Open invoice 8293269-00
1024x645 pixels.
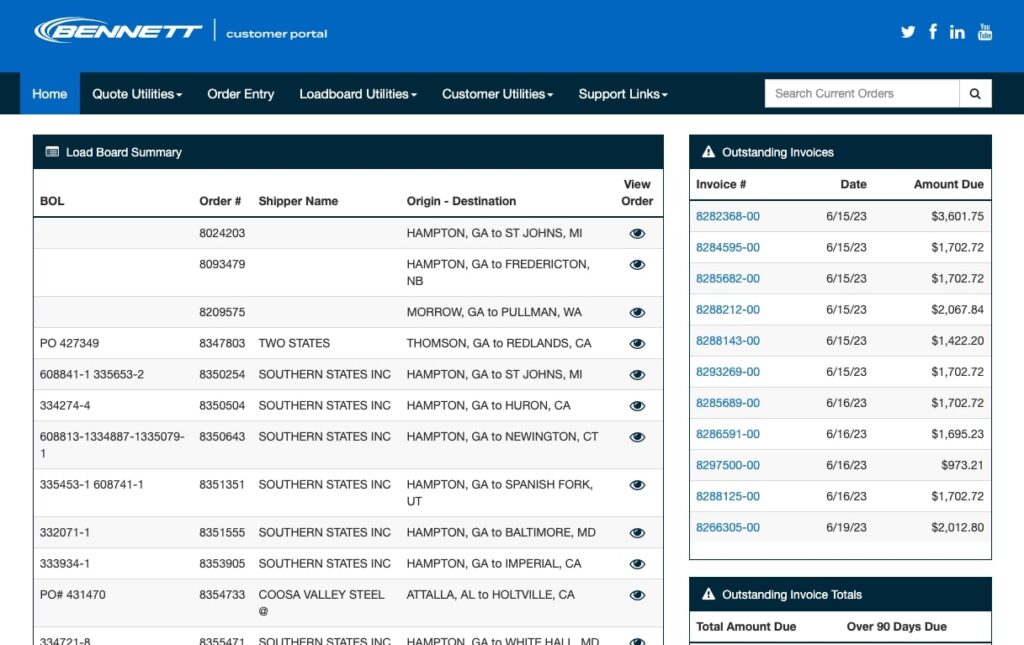tap(728, 372)
